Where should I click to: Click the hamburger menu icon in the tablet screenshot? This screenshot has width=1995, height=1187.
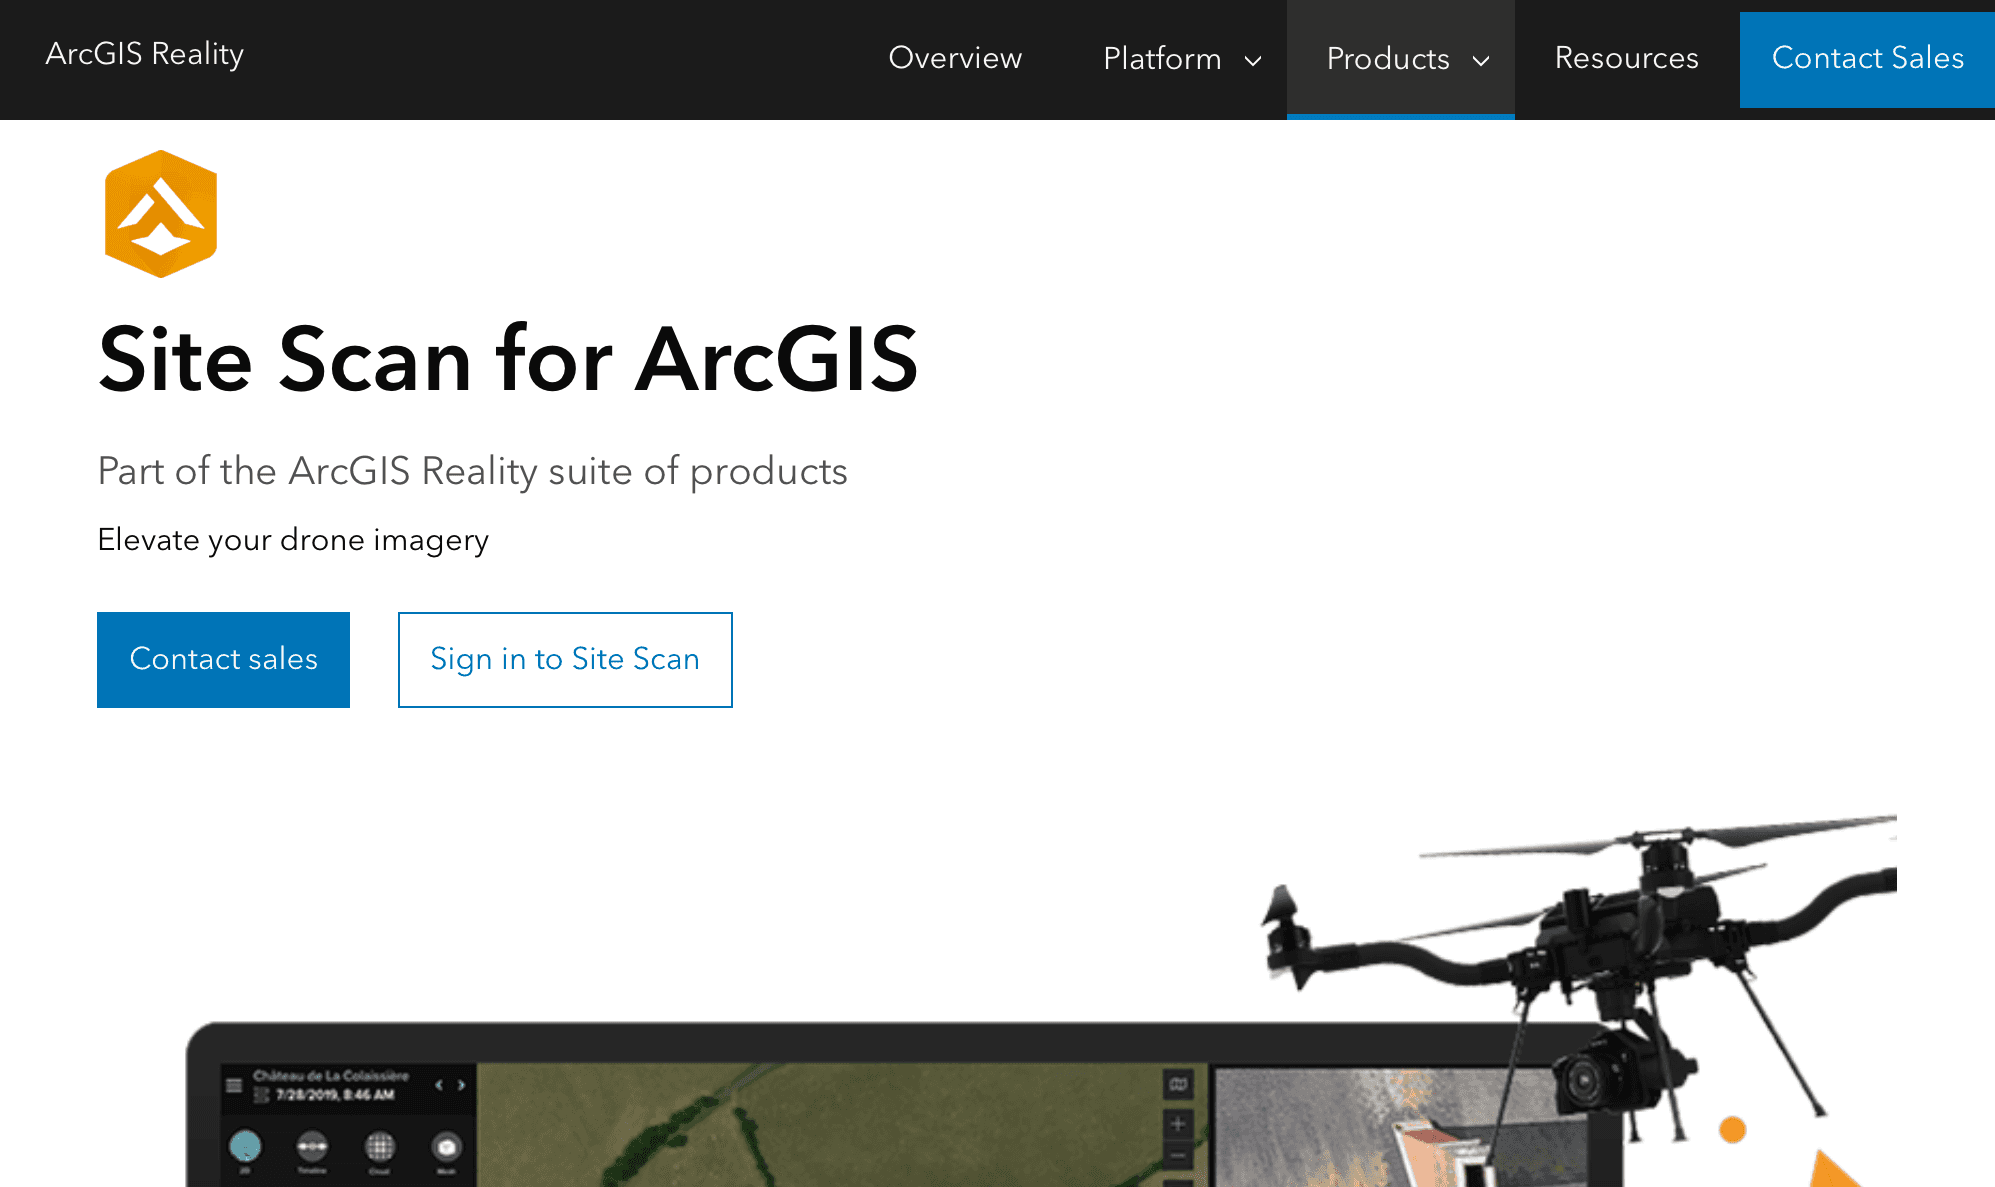pos(234,1085)
